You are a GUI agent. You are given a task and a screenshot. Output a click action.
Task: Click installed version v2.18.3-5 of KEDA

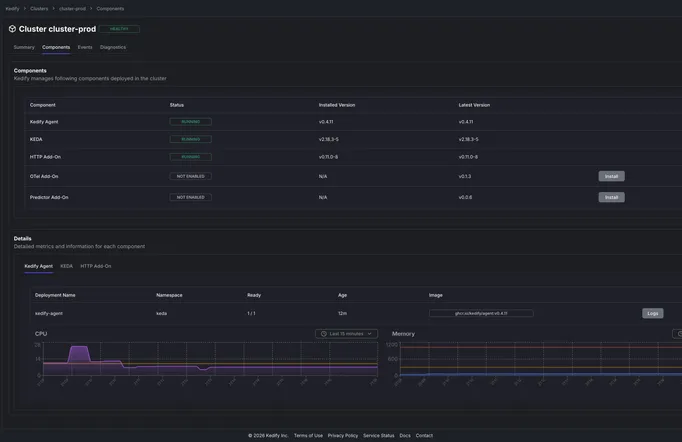(x=329, y=139)
